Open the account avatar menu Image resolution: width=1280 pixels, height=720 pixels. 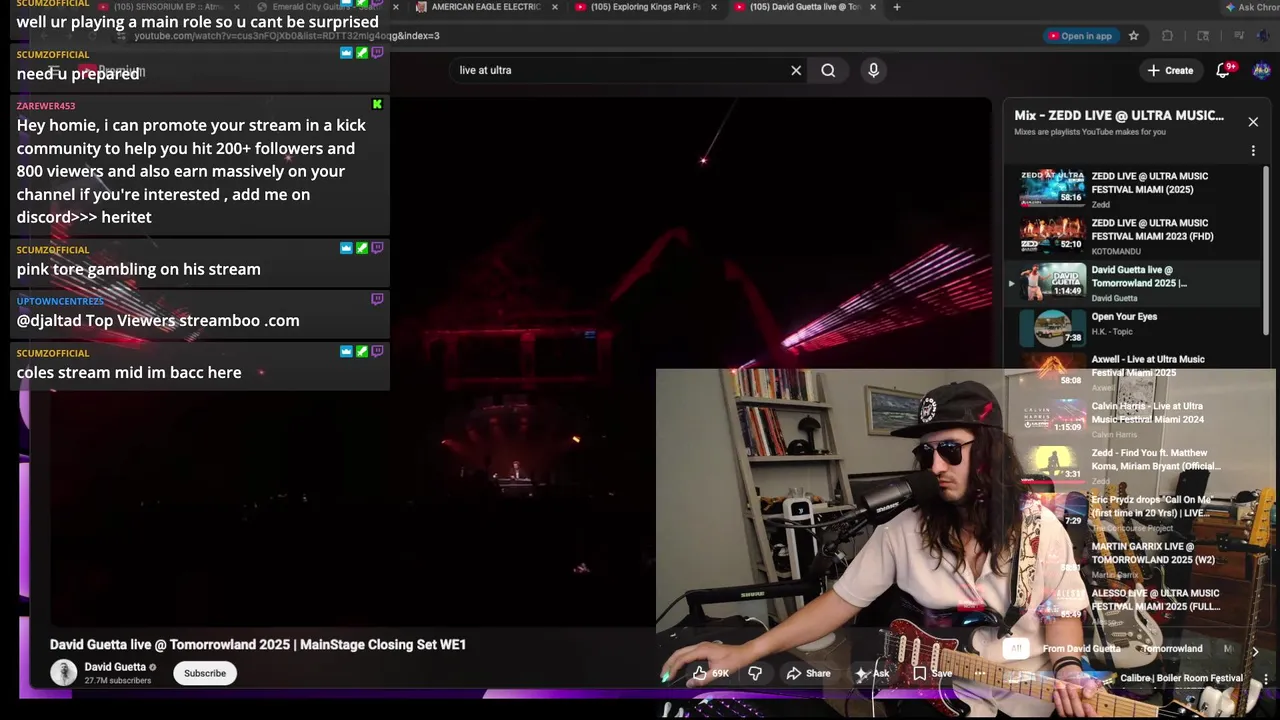[1261, 70]
